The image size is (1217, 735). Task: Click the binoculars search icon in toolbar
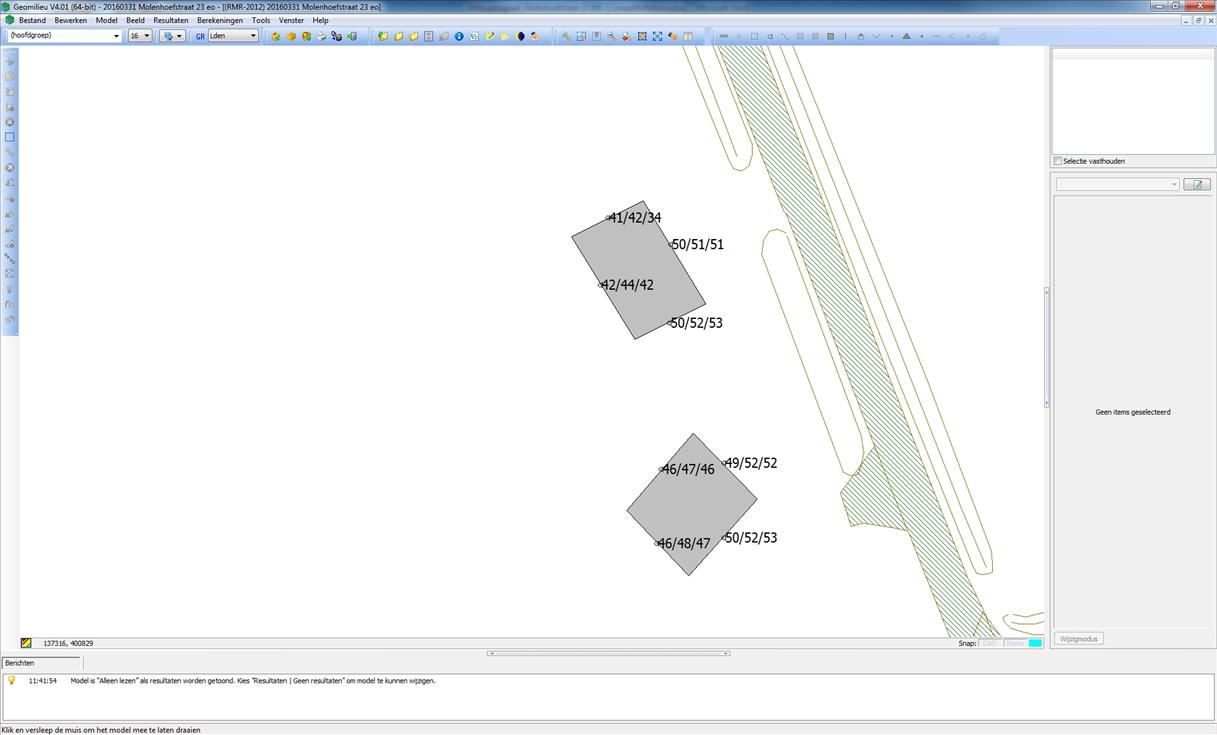point(336,36)
